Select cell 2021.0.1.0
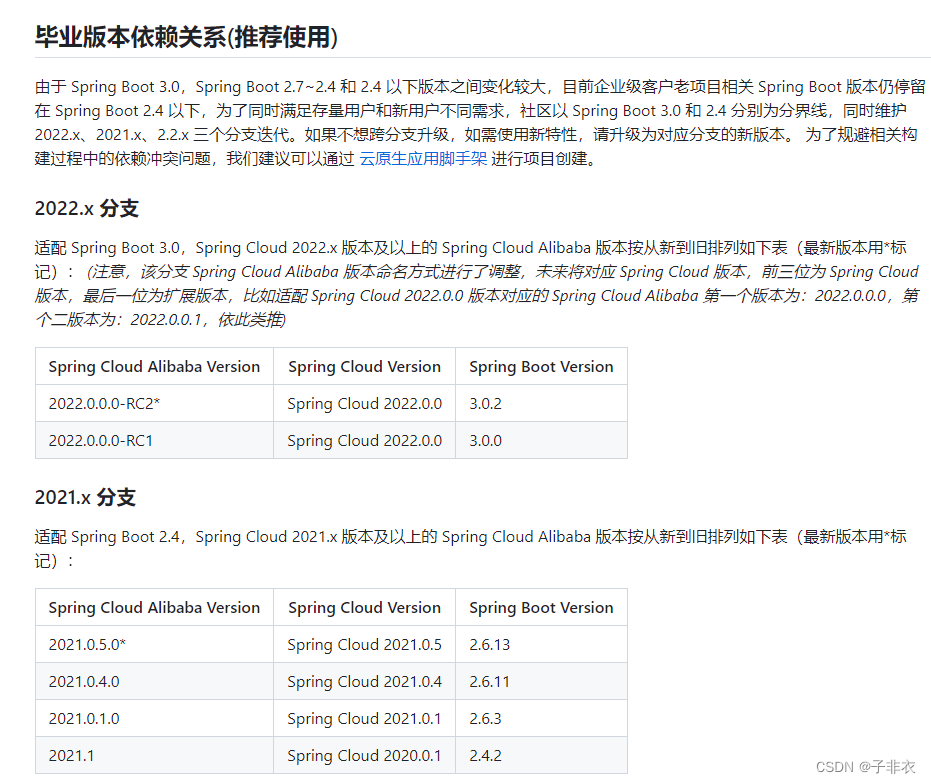The width and height of the screenshot is (931, 783). (x=154, y=718)
